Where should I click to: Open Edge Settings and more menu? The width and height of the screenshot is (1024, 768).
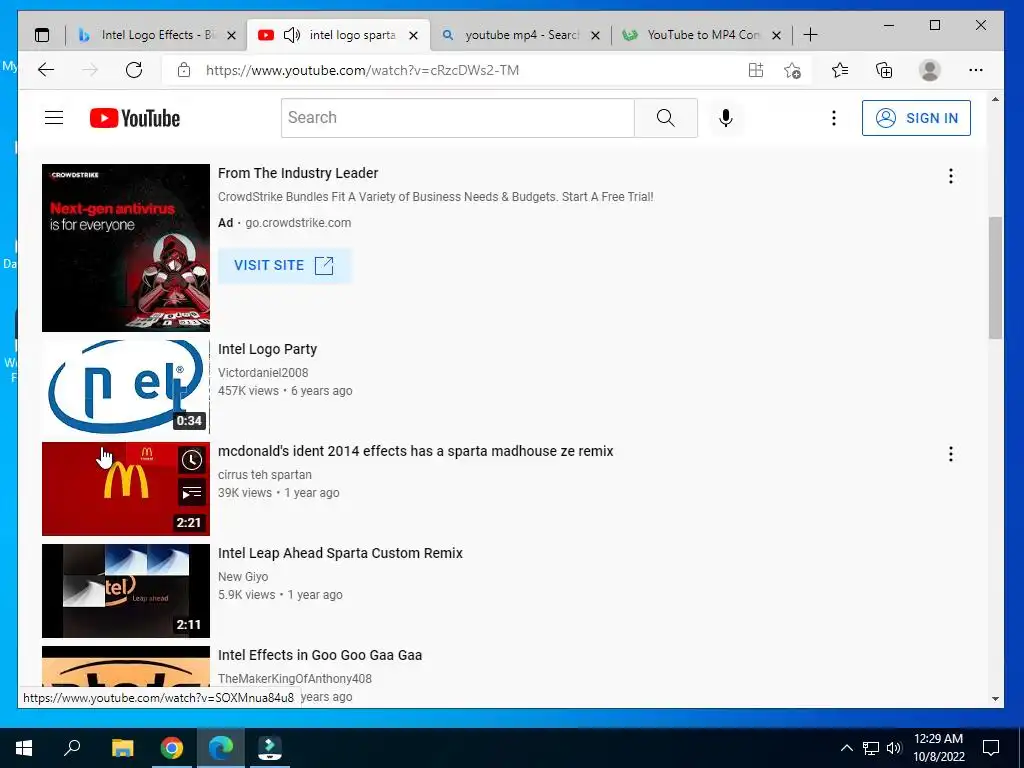(976, 70)
